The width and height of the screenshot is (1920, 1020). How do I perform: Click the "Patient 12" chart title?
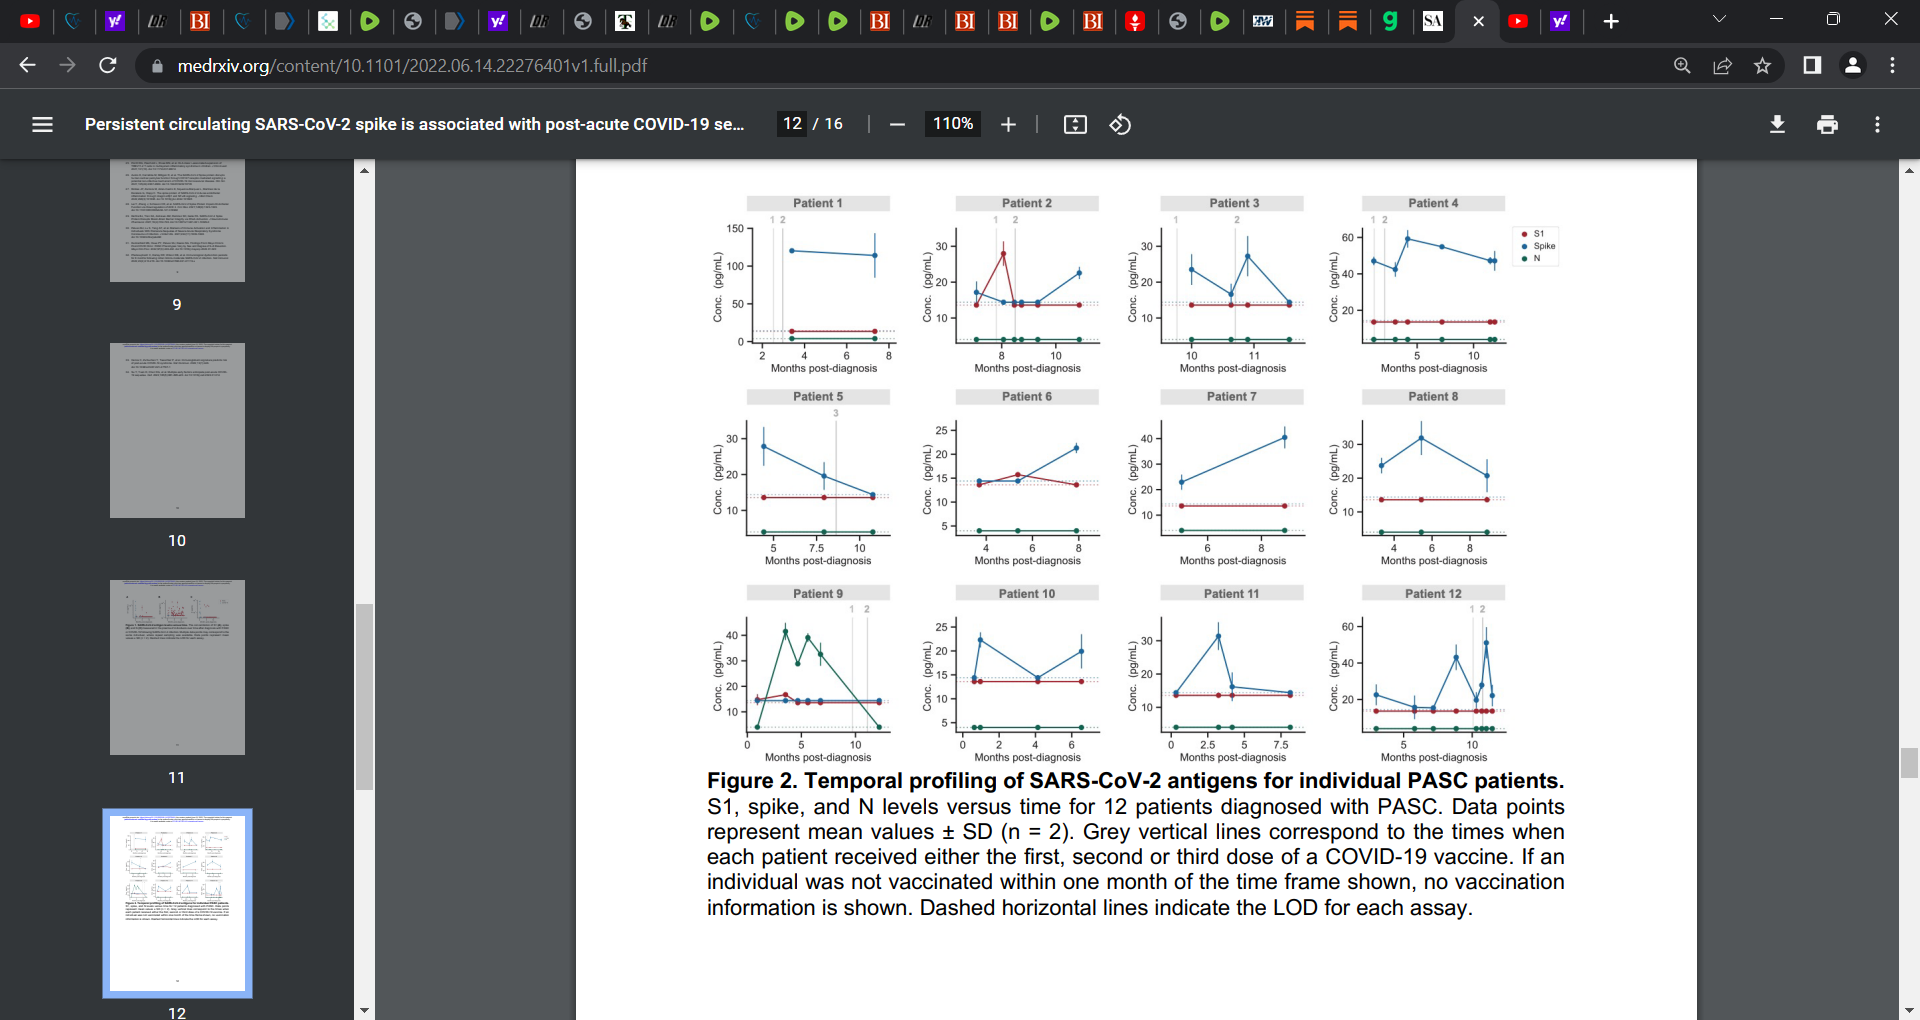coord(1433,594)
